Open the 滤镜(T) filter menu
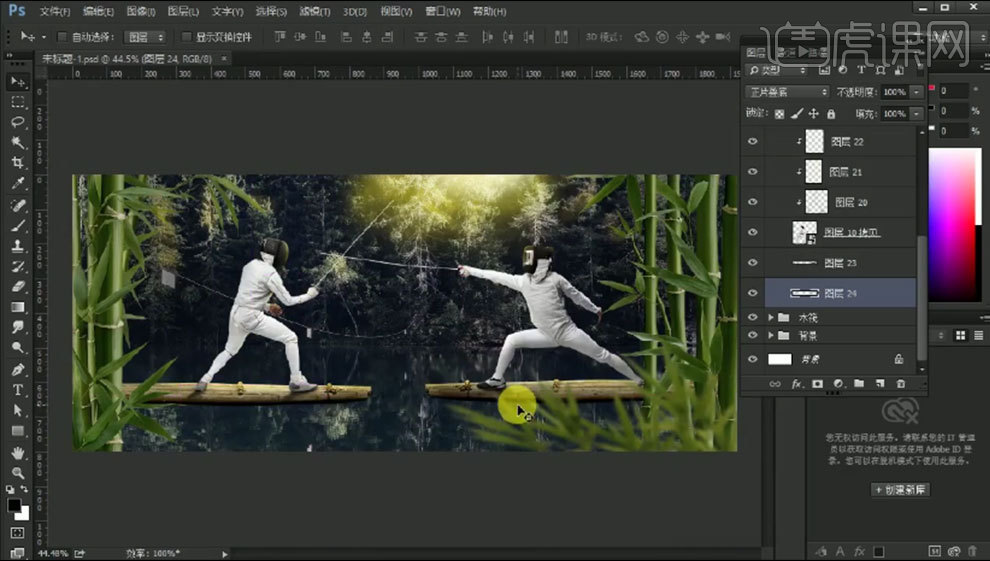 (x=315, y=12)
